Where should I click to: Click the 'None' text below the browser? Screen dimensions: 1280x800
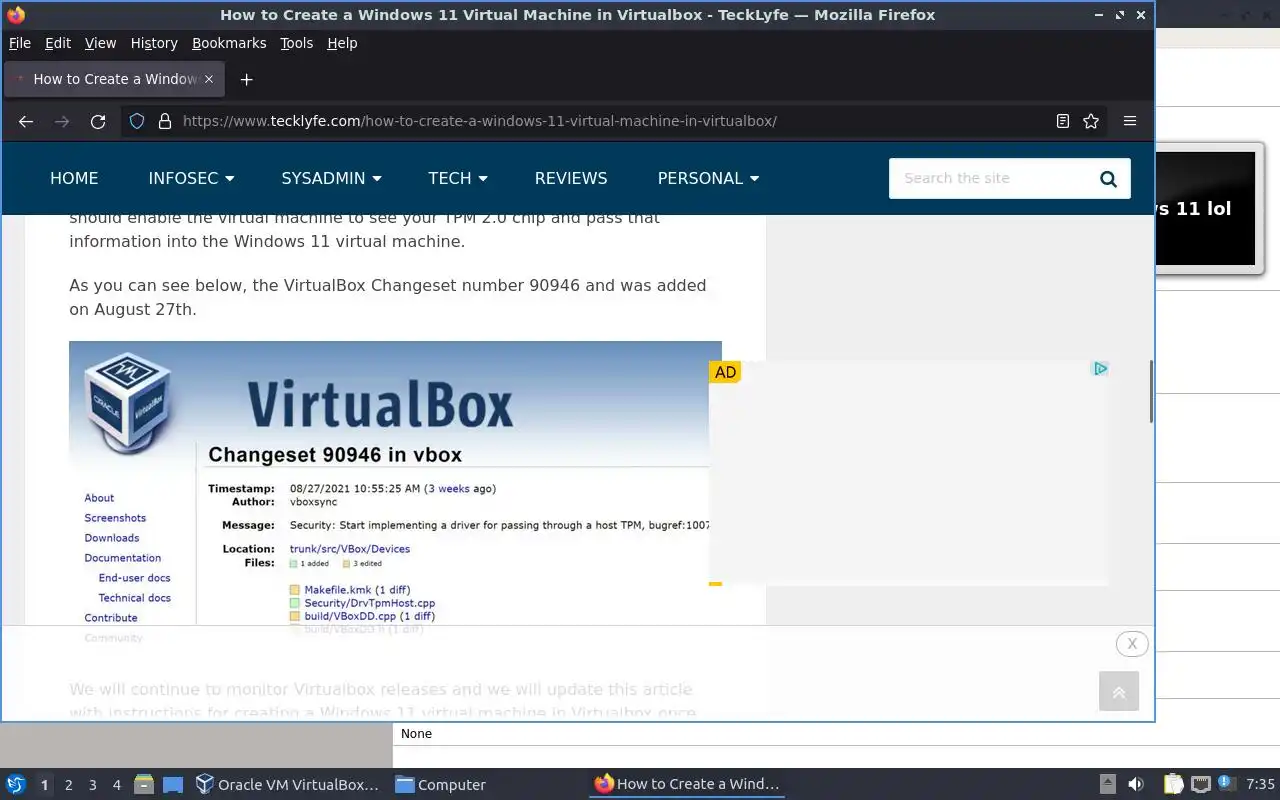tap(416, 734)
